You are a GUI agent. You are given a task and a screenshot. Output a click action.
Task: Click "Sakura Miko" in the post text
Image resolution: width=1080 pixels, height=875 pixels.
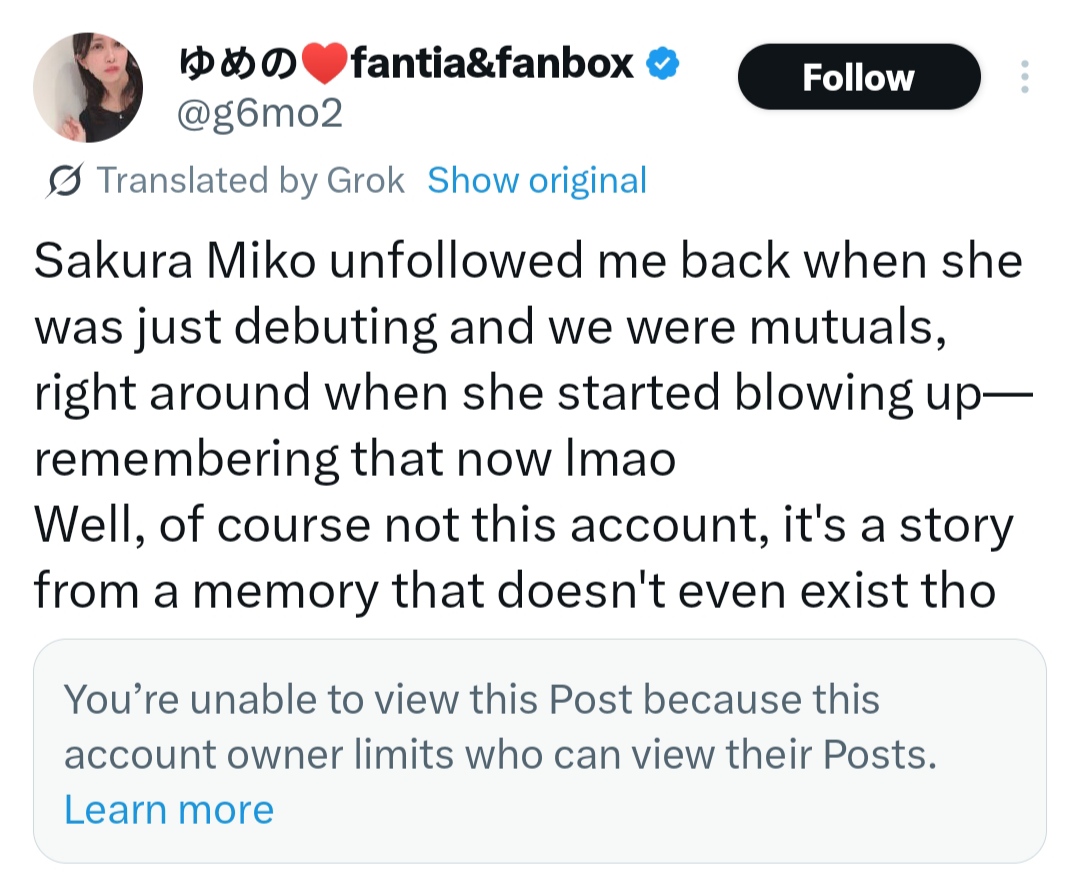click(x=176, y=262)
